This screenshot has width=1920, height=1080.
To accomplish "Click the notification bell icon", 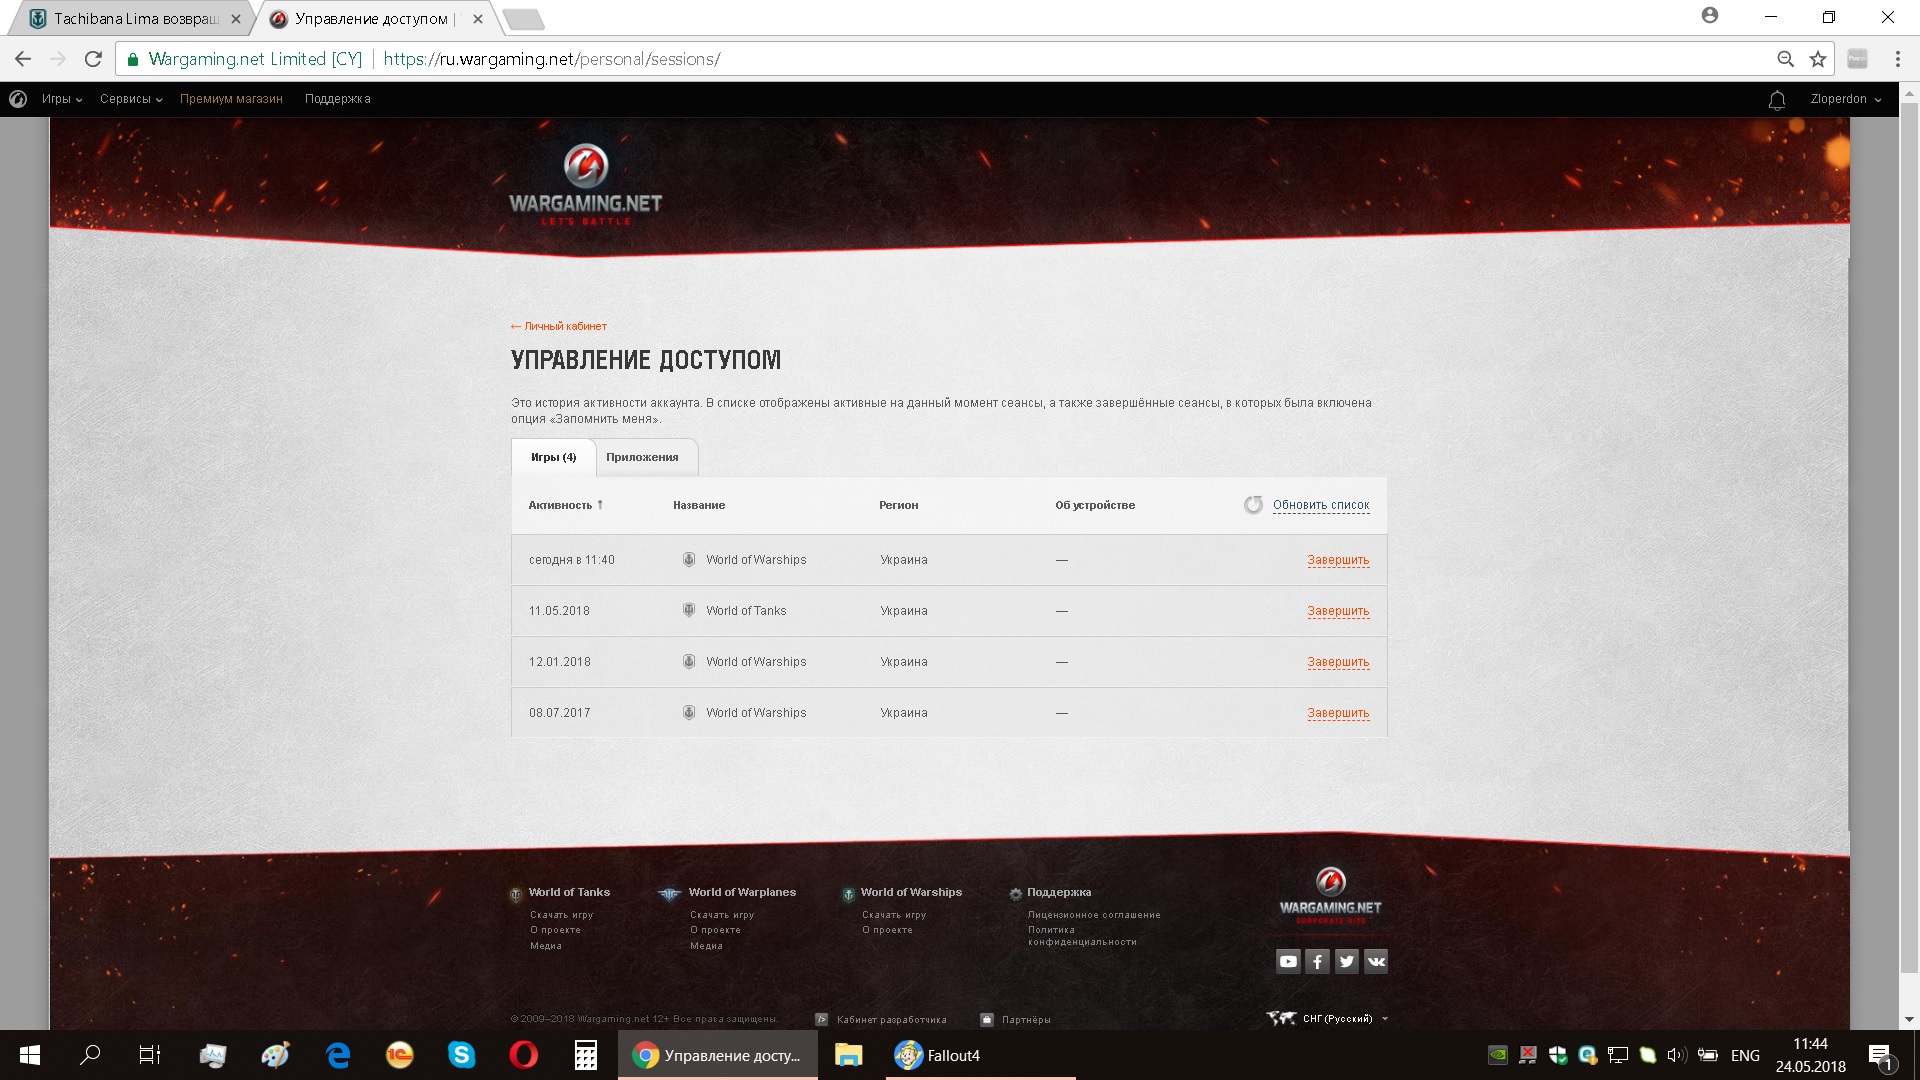I will [x=1777, y=100].
